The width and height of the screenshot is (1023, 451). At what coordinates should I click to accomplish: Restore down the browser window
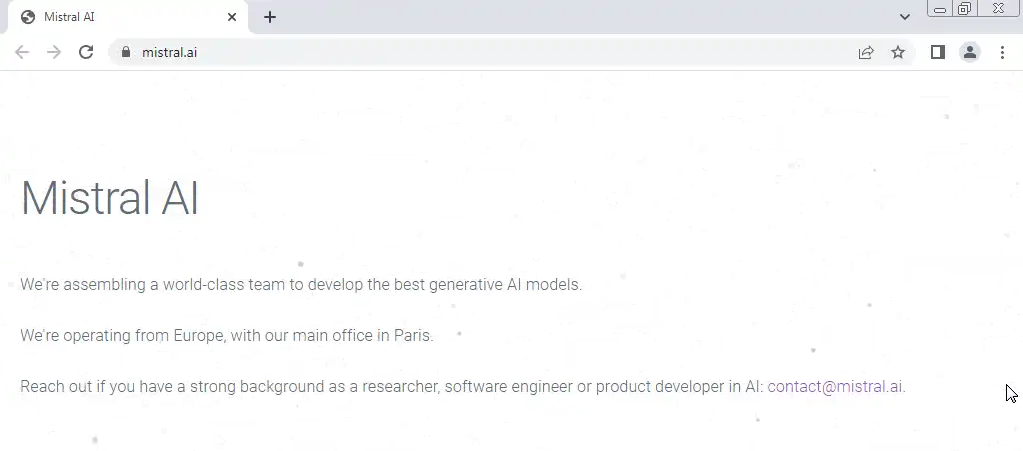click(x=965, y=9)
